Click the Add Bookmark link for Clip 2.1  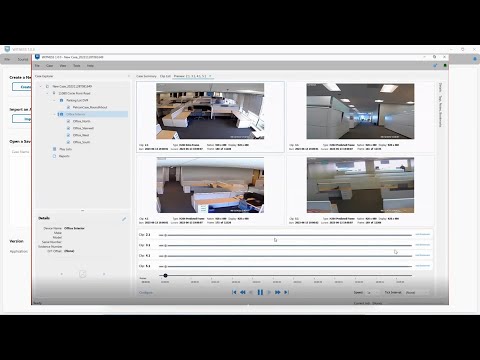click(422, 235)
